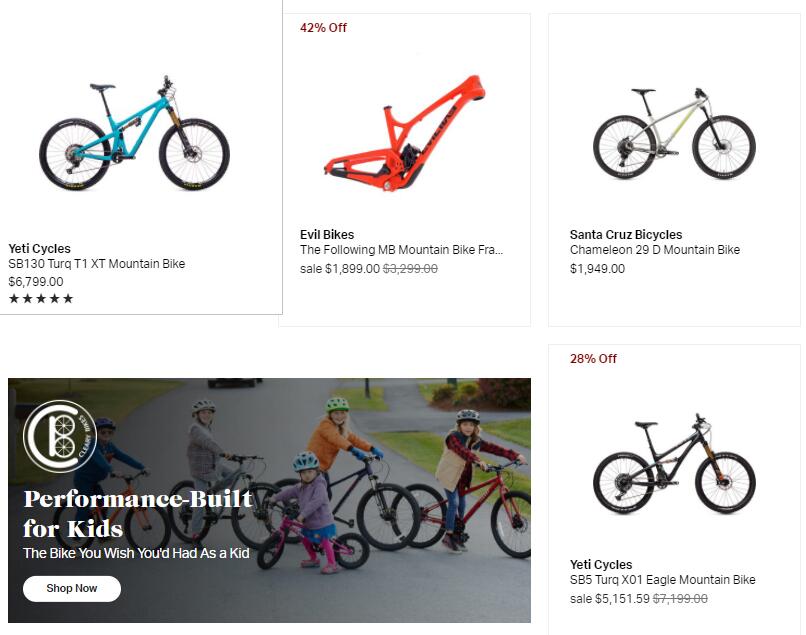Click the Santa Cruz Bicycles brand name

click(626, 235)
